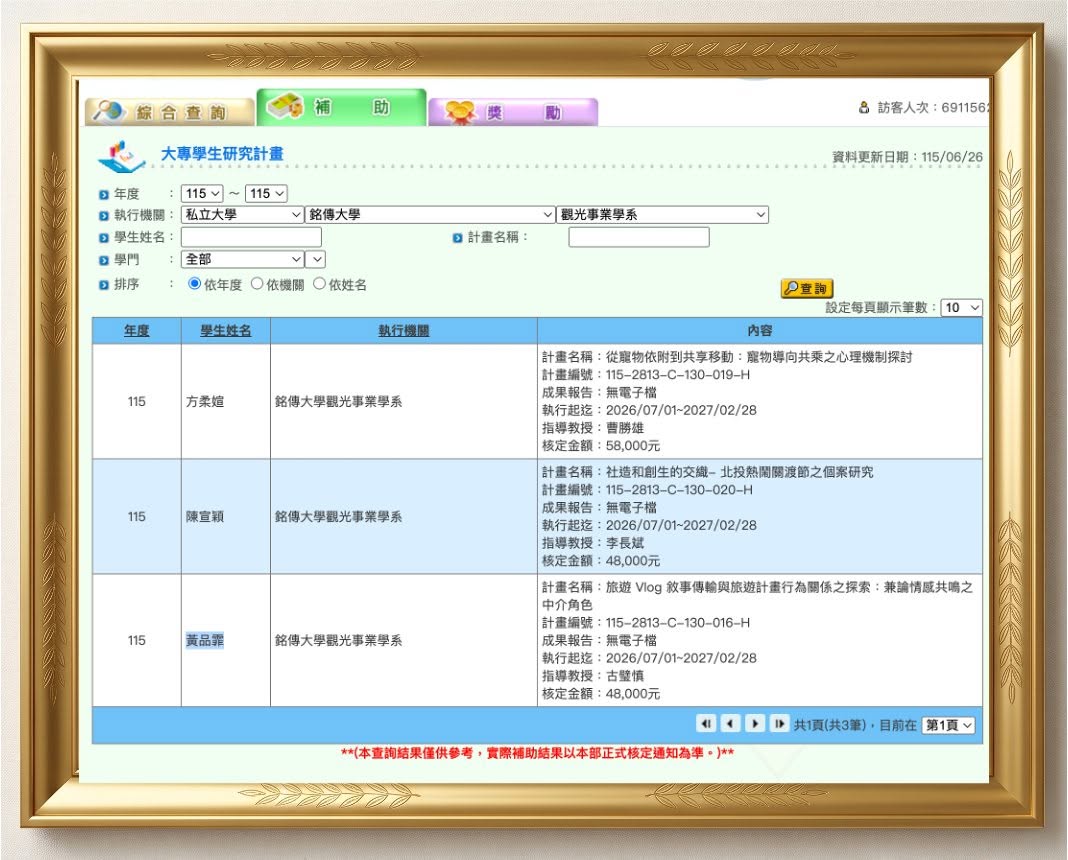The height and width of the screenshot is (860, 1068).
Task: Select 依姓名 sort option
Action: [319, 284]
